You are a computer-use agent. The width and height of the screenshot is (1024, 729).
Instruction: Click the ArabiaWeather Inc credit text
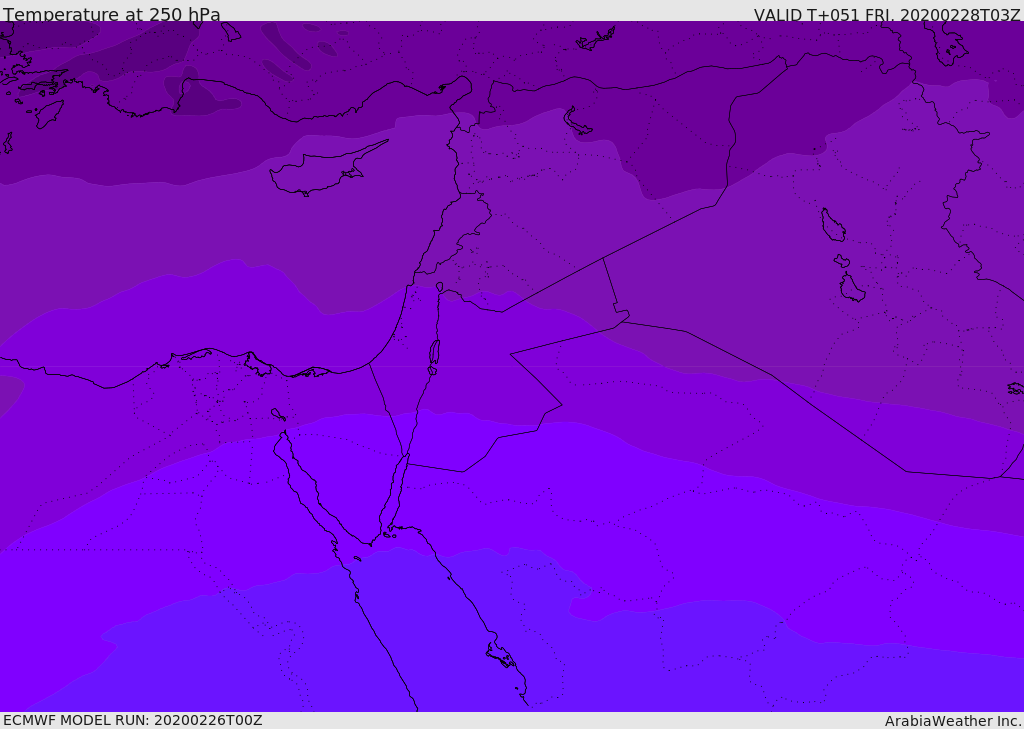tap(953, 721)
